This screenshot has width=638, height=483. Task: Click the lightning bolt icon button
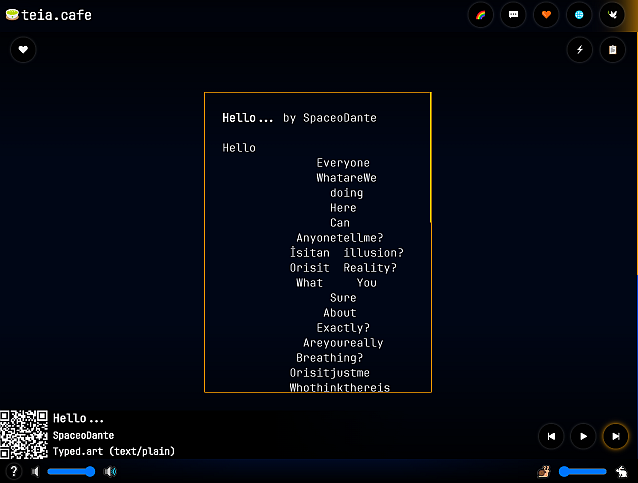point(579,50)
